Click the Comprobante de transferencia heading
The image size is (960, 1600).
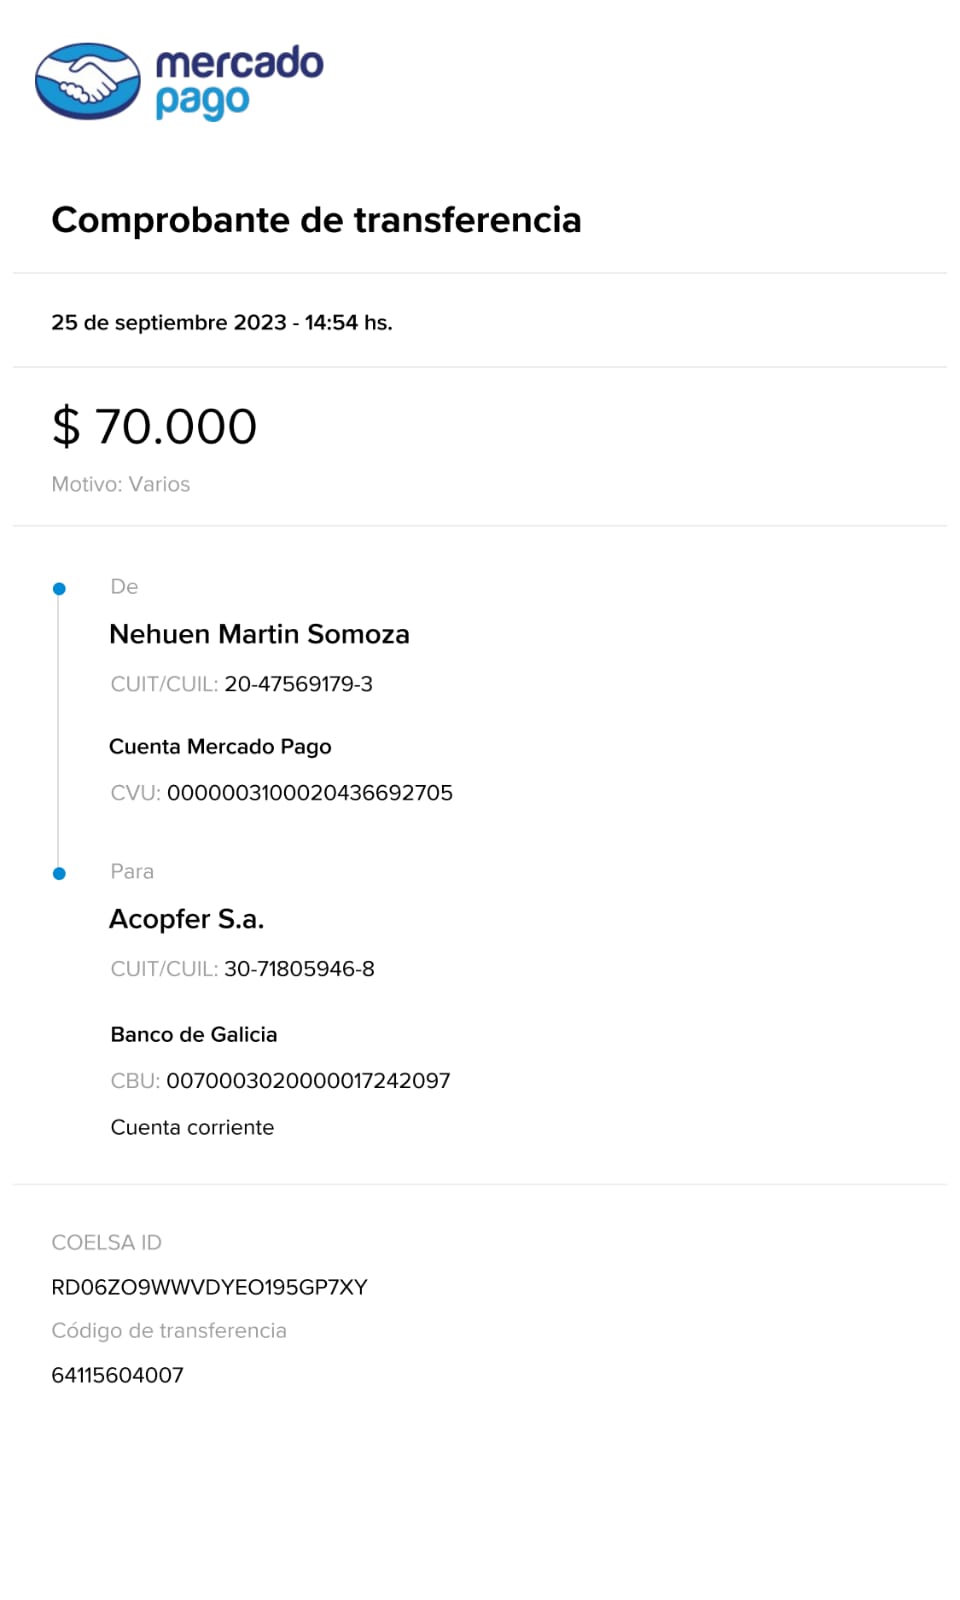[316, 220]
